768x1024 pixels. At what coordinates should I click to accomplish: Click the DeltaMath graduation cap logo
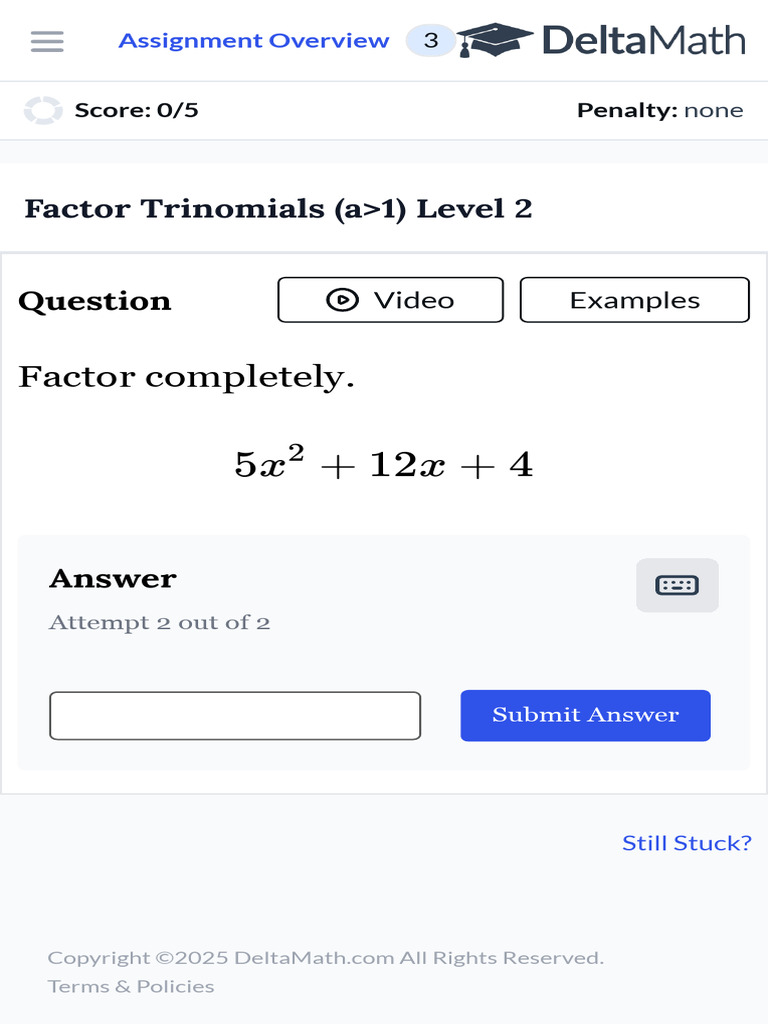495,40
